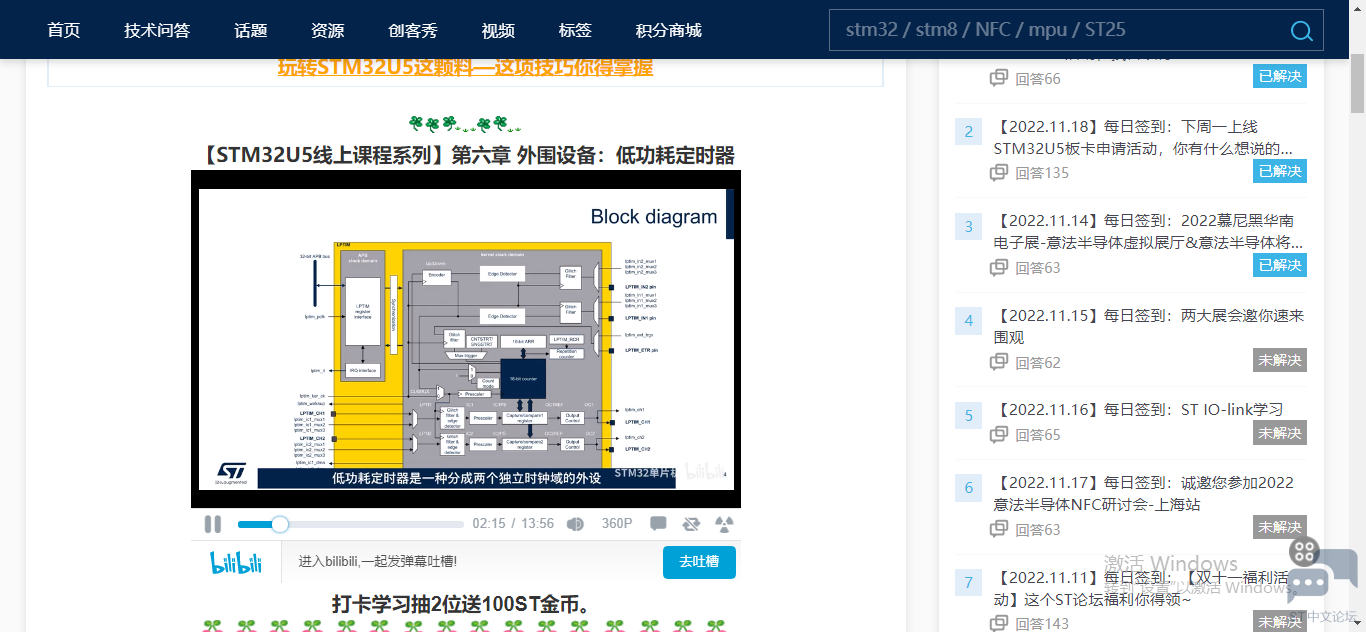
Task: Click the rank number 3 badge
Action: (x=968, y=226)
